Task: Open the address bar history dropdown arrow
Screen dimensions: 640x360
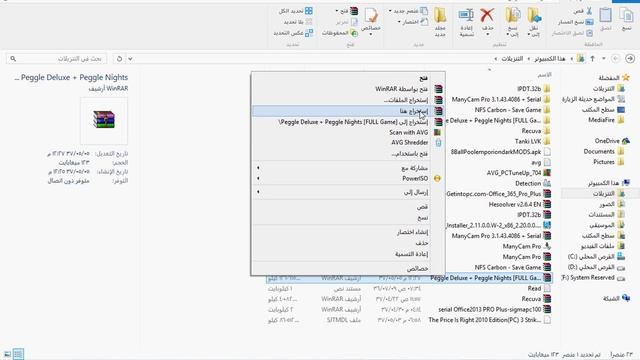Action: (x=130, y=59)
